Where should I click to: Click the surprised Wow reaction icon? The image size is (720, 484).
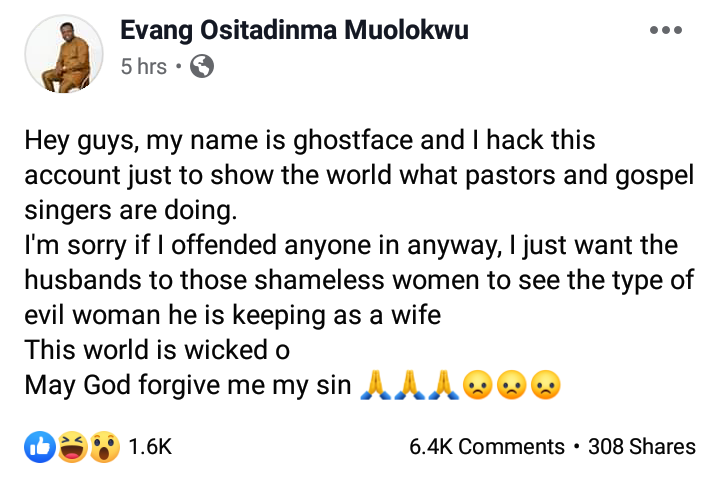coord(104,447)
